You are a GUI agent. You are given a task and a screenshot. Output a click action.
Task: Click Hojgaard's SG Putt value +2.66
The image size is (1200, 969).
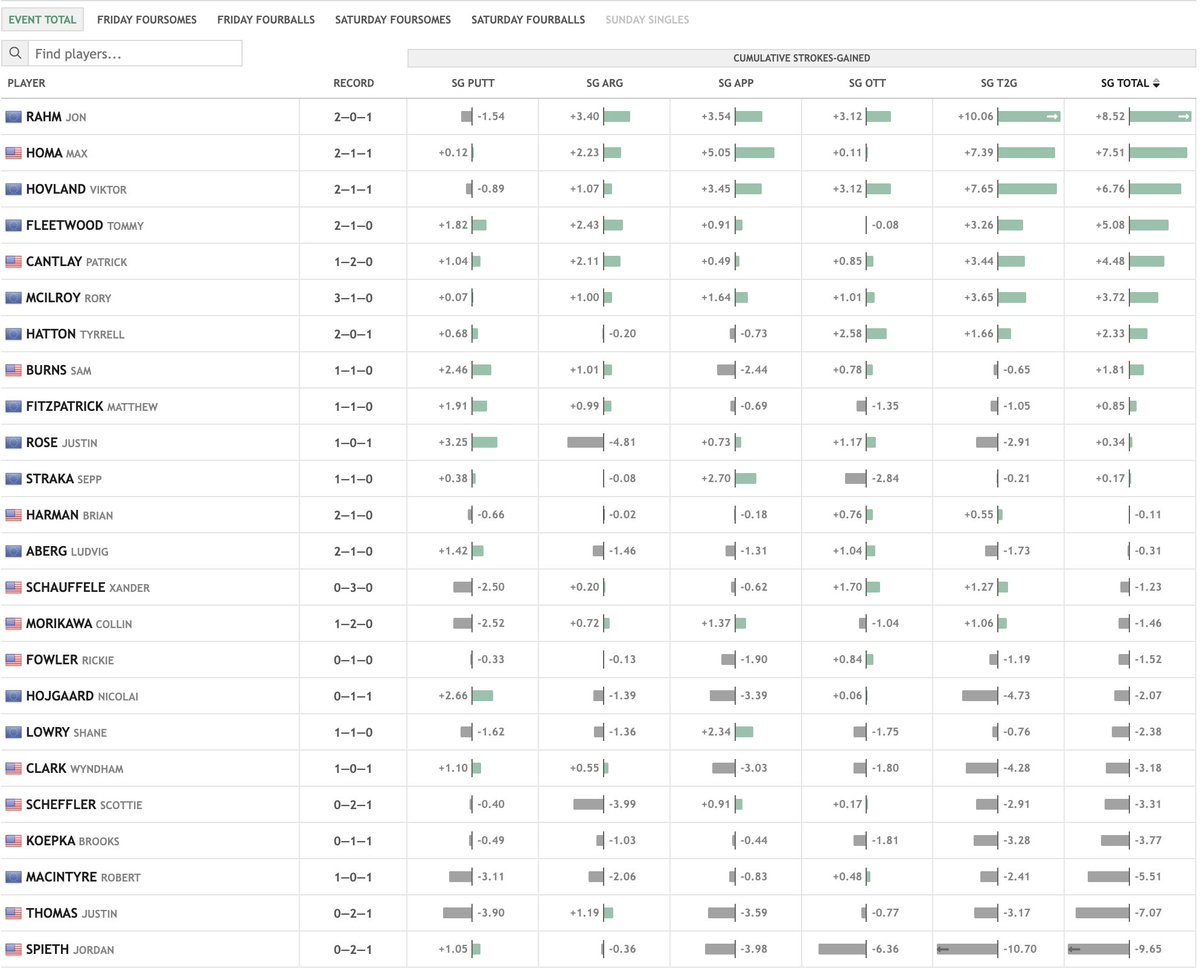pyautogui.click(x=453, y=695)
